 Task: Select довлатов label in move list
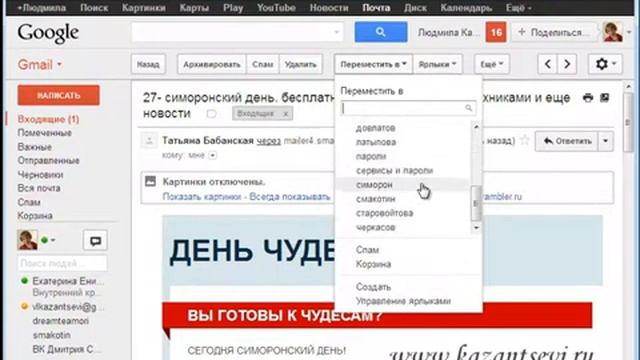click(x=376, y=128)
